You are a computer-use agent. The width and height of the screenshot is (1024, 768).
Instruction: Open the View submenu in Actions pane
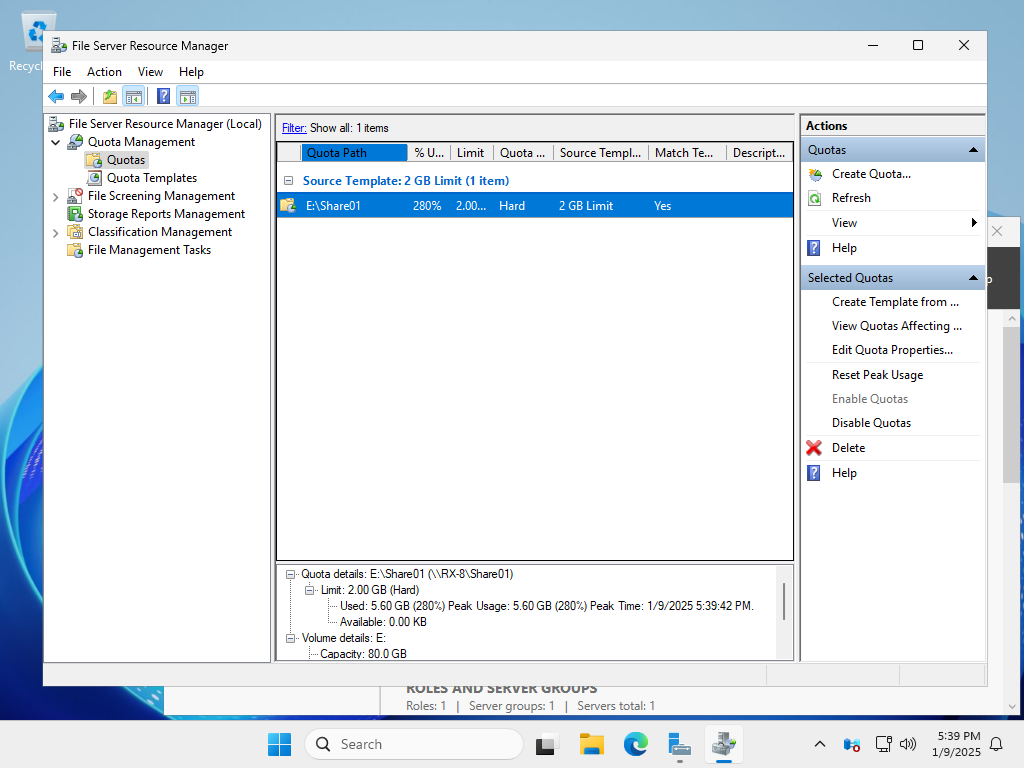click(893, 223)
